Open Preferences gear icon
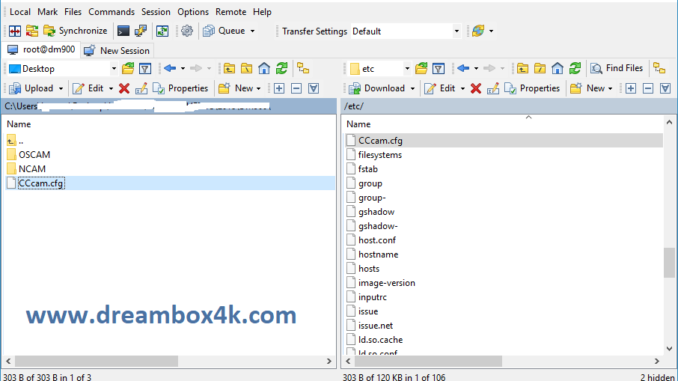This screenshot has height=381, width=678. pyautogui.click(x=187, y=31)
